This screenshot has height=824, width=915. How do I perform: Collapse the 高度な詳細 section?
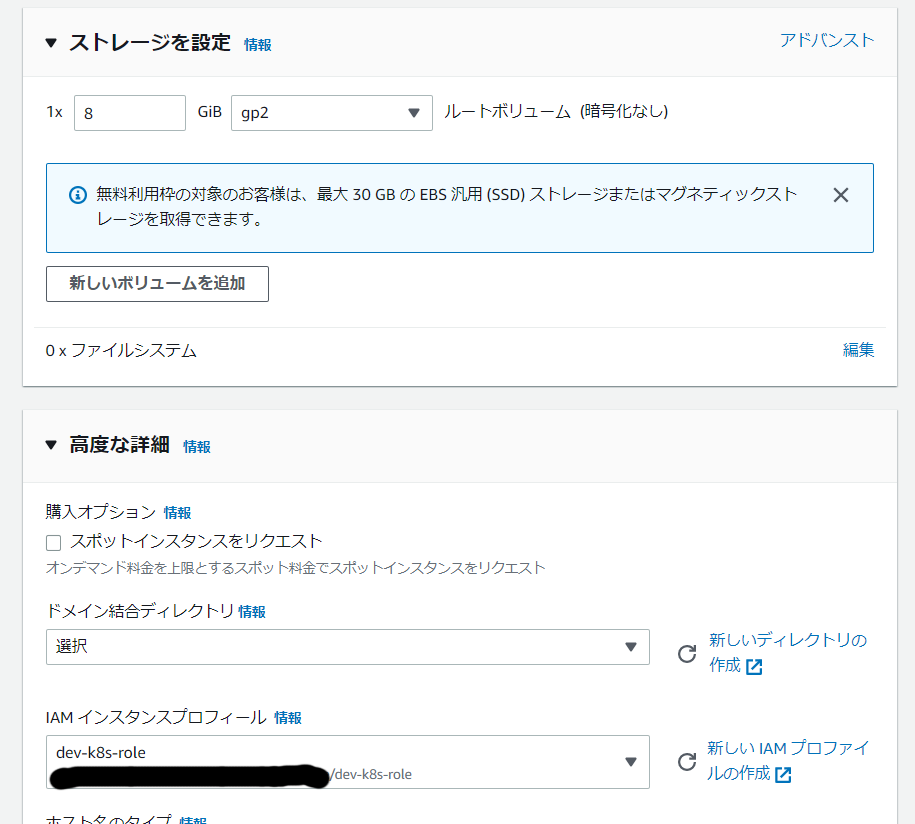52,446
